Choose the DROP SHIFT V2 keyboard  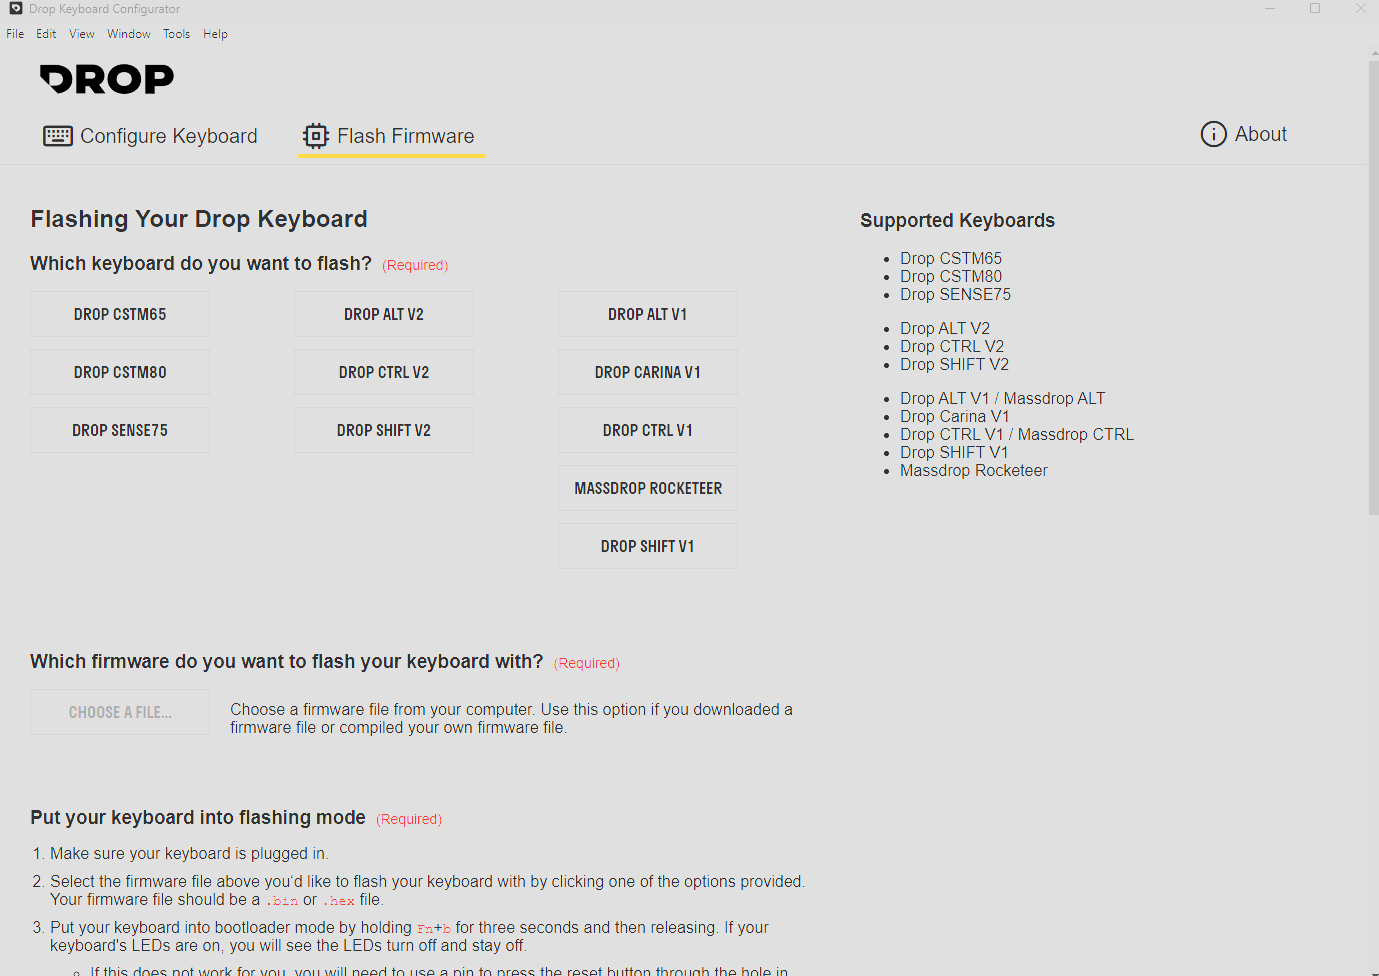384,430
